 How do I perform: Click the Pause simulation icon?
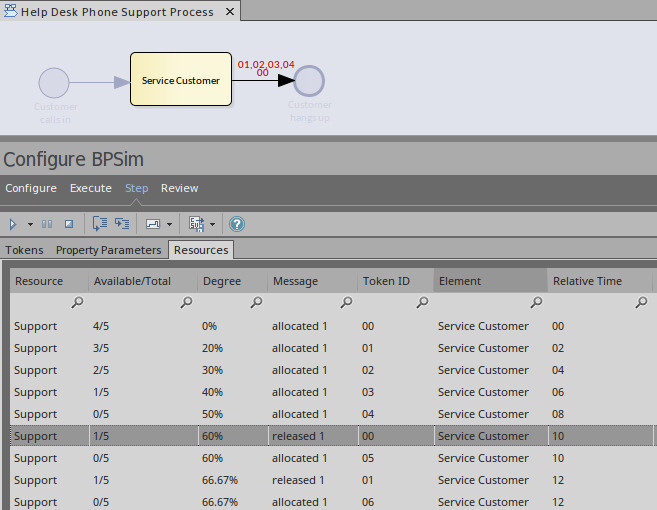tap(47, 224)
